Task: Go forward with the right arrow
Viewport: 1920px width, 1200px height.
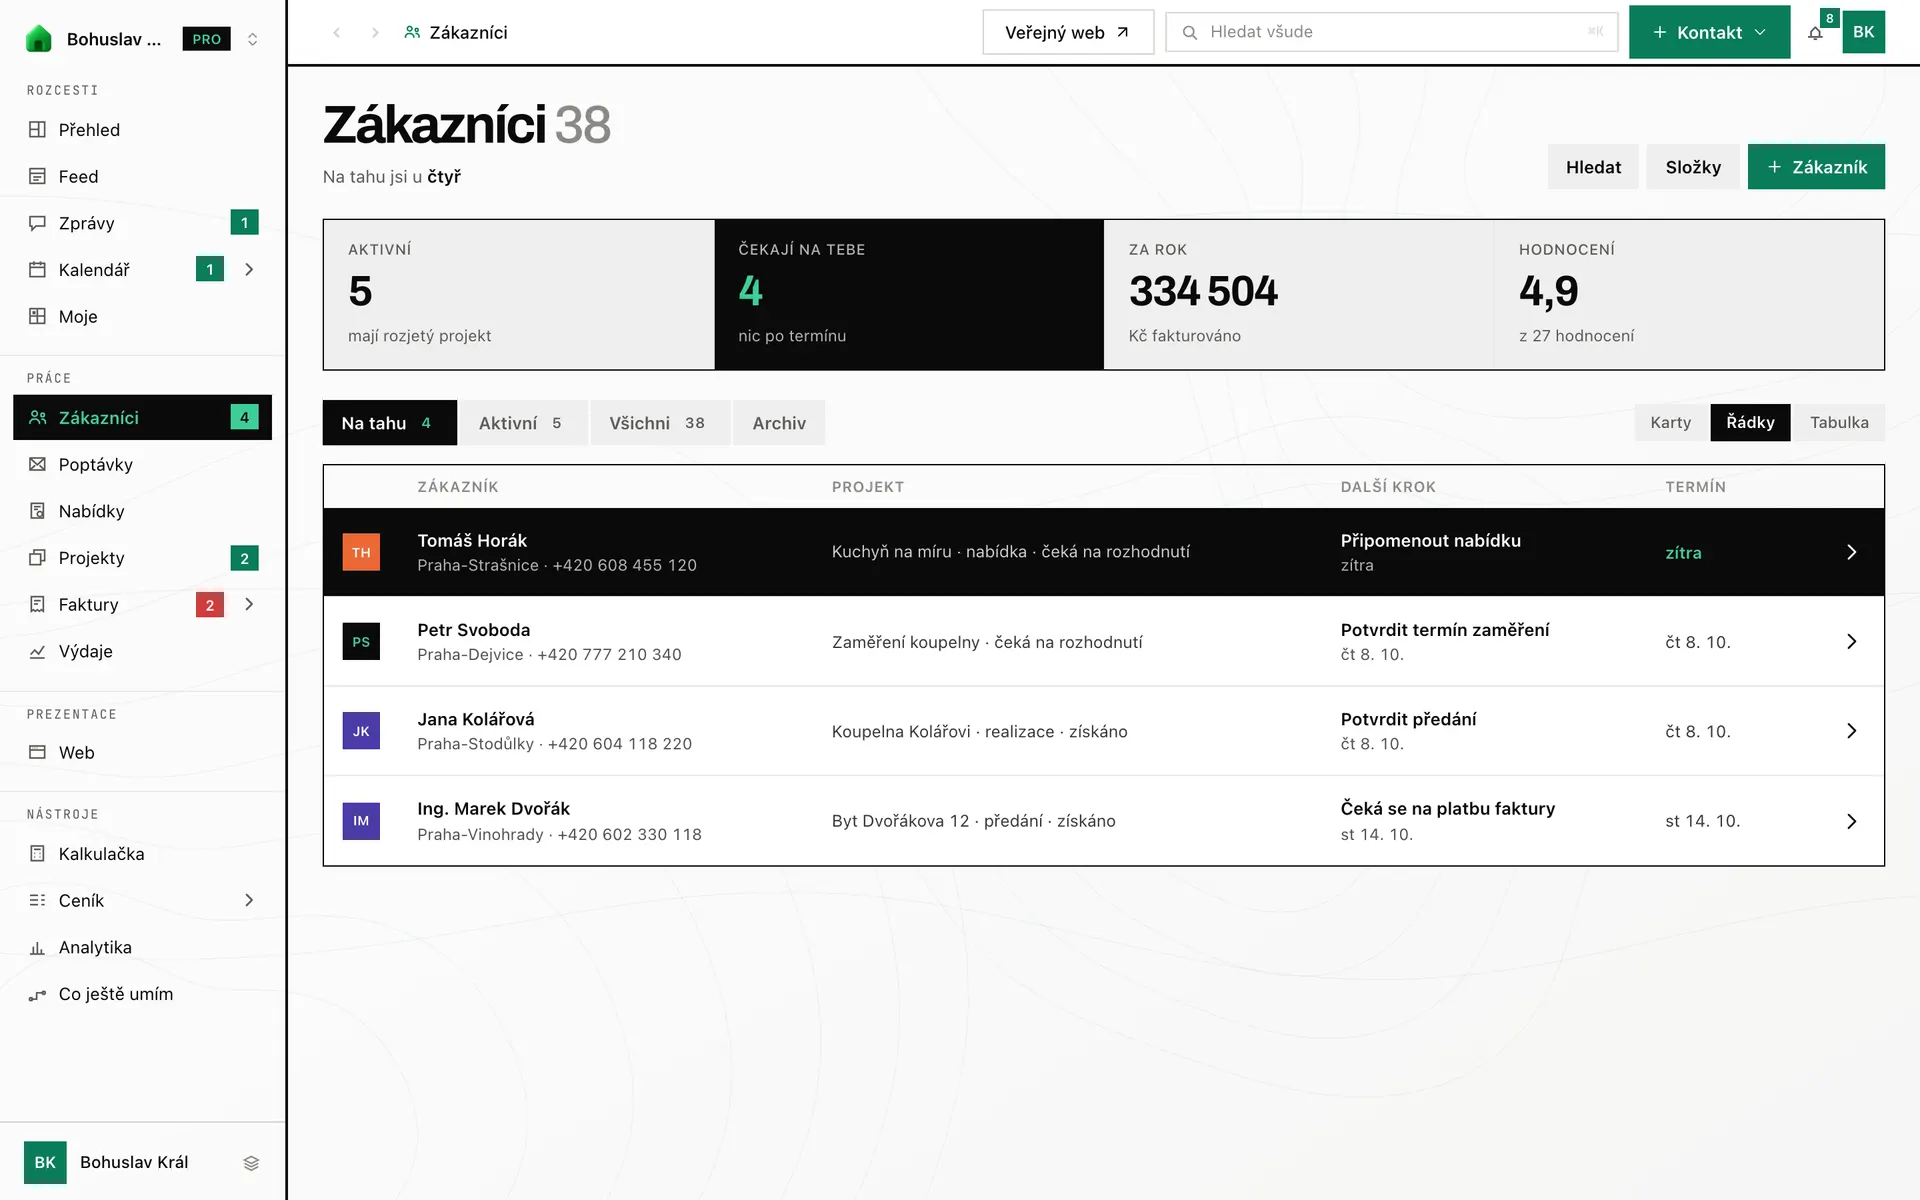Action: click(x=375, y=33)
